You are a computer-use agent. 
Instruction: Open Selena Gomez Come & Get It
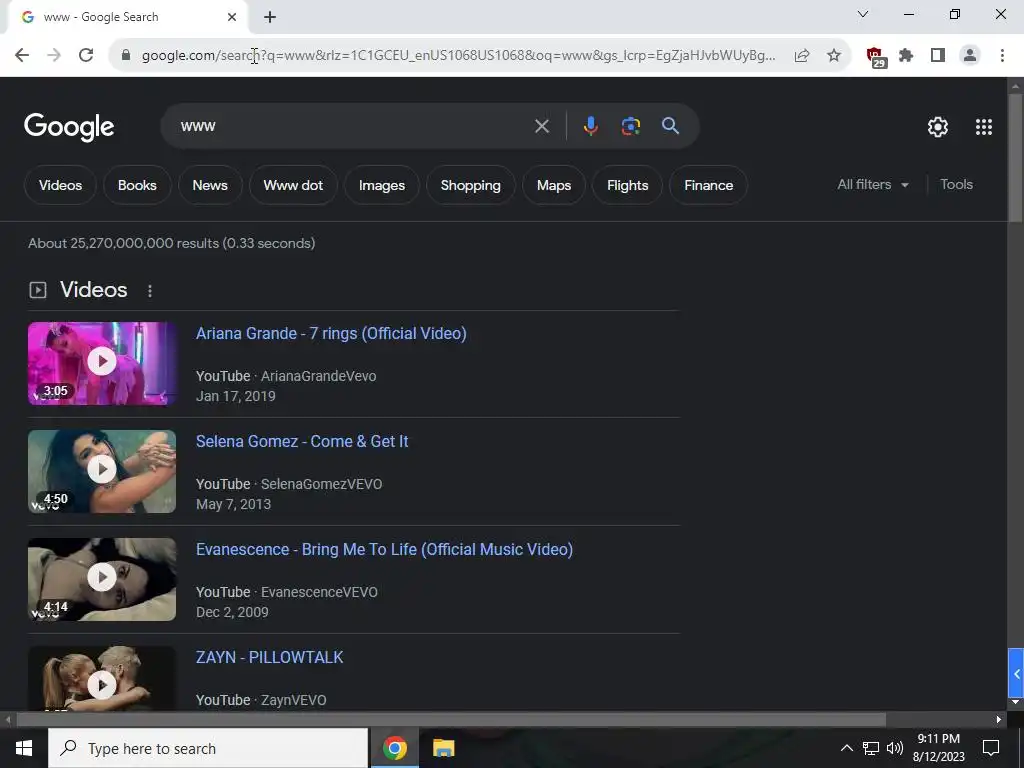click(302, 441)
